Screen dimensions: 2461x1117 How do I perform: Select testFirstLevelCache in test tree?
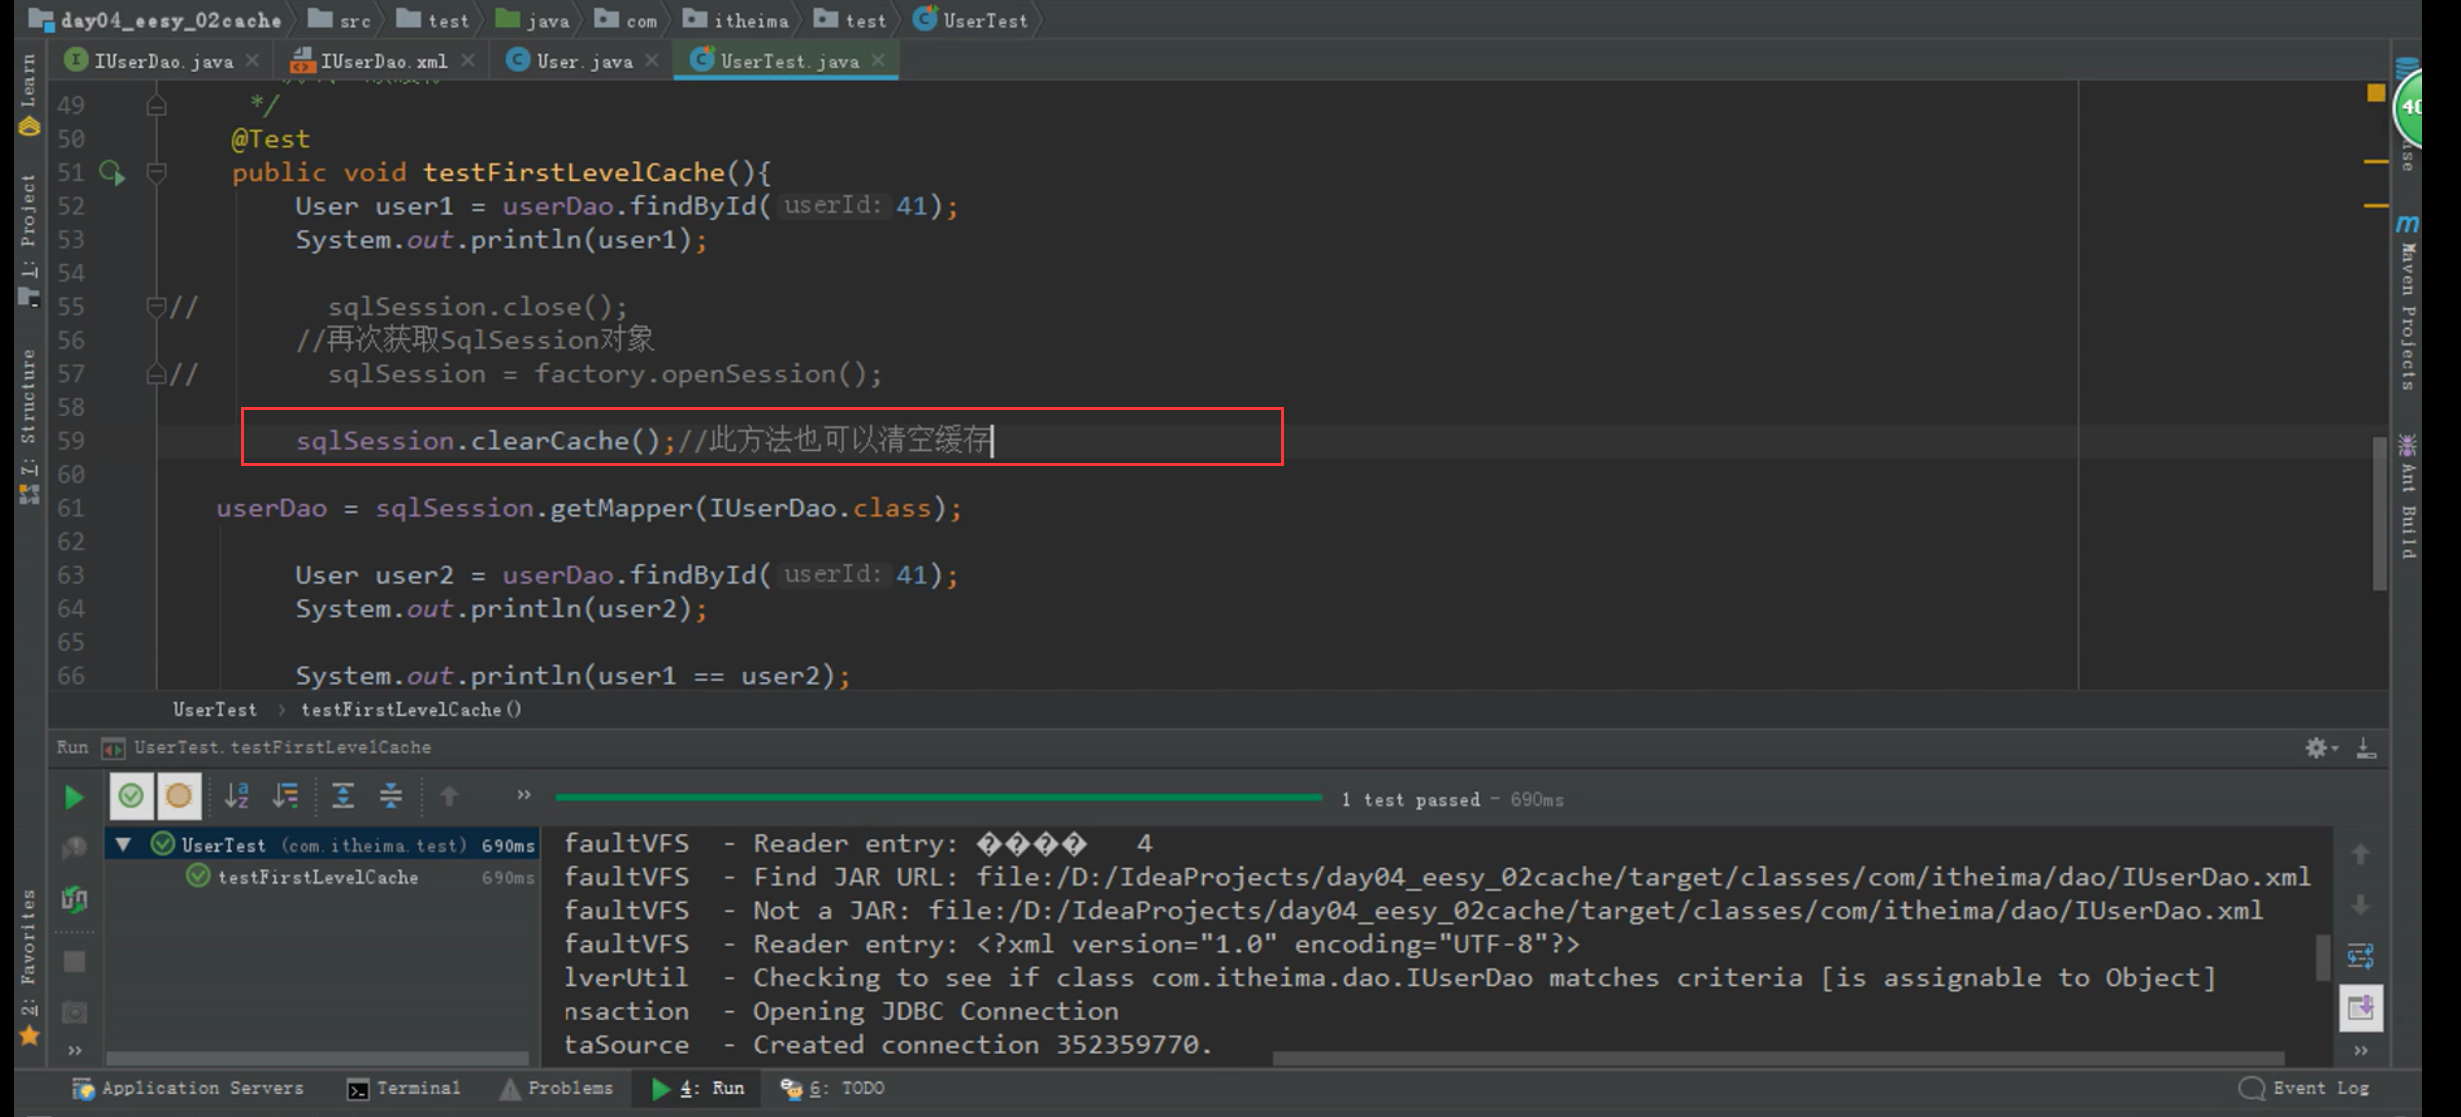317,877
